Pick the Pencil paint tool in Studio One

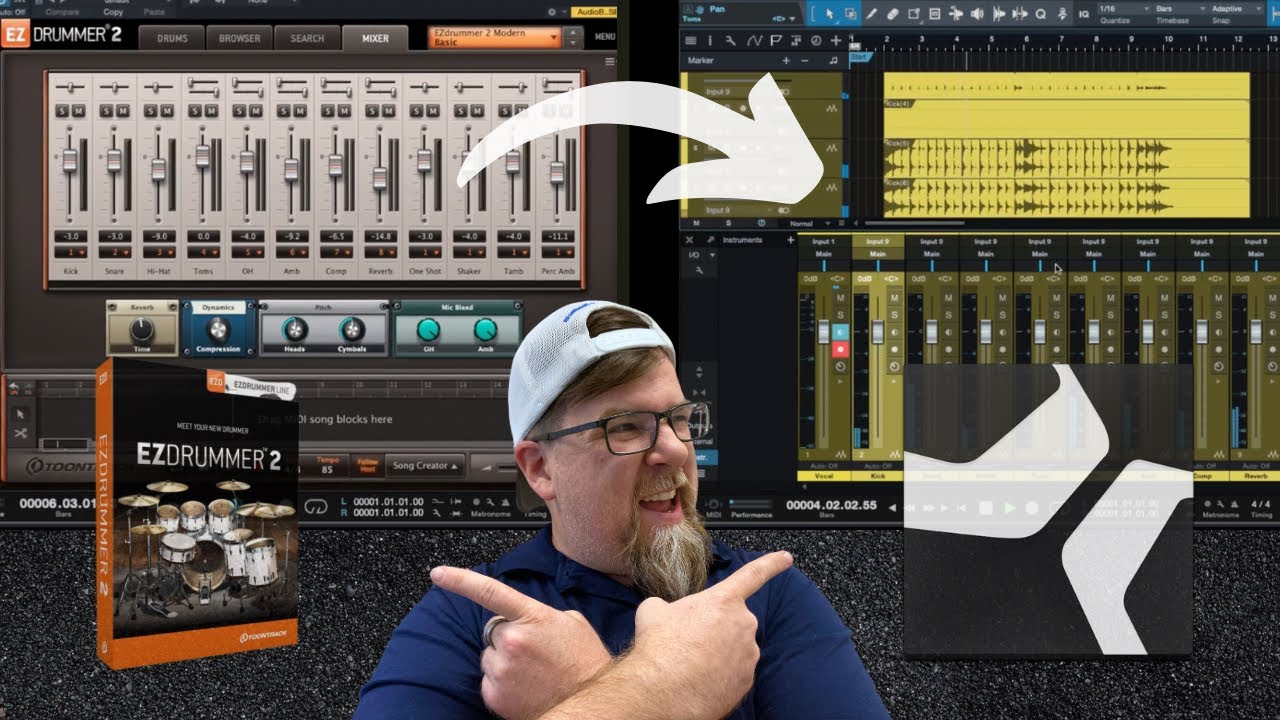[873, 14]
